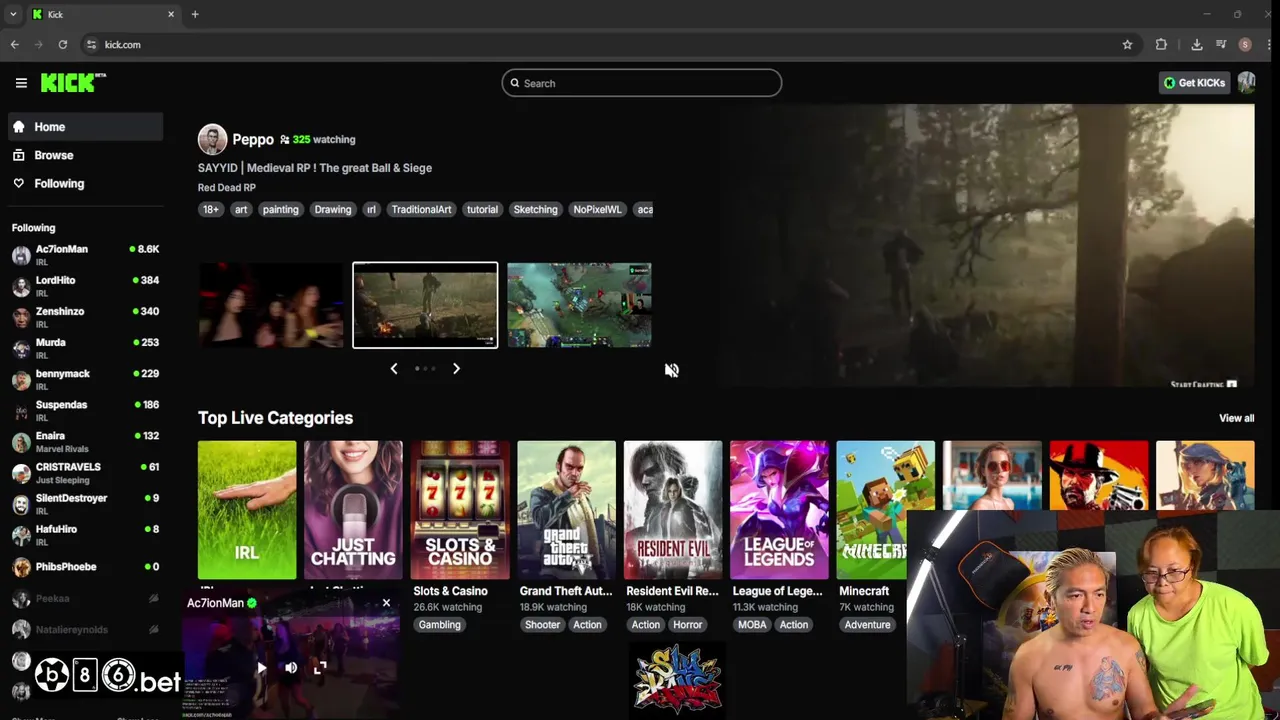Reload the page in browser
The width and height of the screenshot is (1280, 720).
tap(62, 44)
